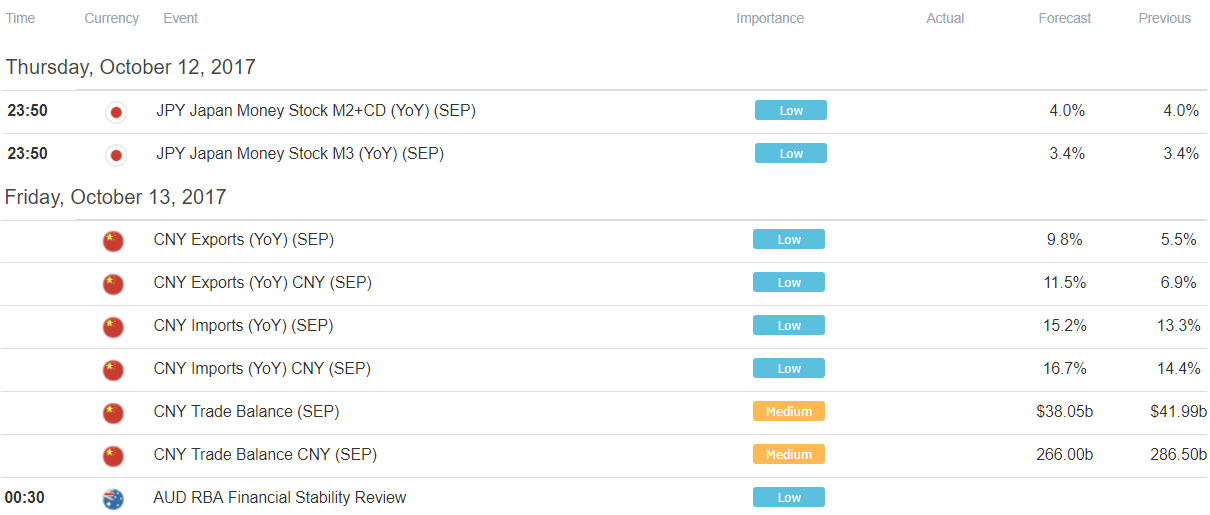The image size is (1210, 515).
Task: Click the Japan flag icon beside Money Stock M3
Action: pos(116,155)
